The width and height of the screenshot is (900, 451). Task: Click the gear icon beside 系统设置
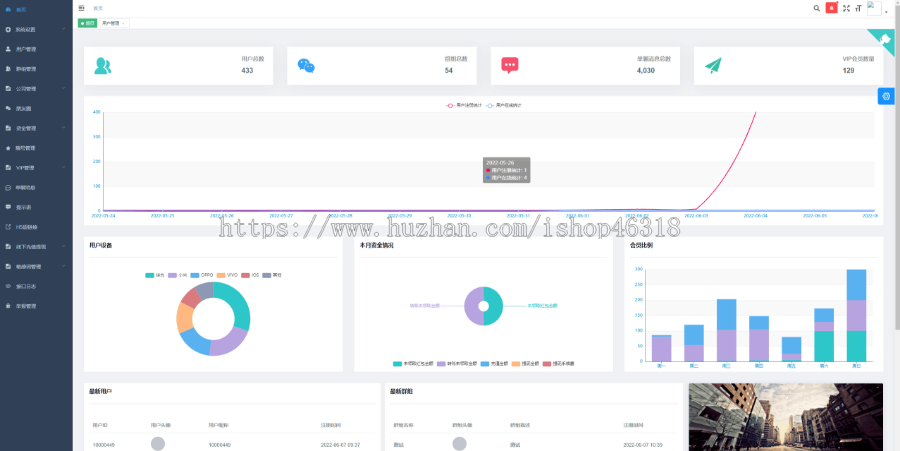tap(8, 29)
